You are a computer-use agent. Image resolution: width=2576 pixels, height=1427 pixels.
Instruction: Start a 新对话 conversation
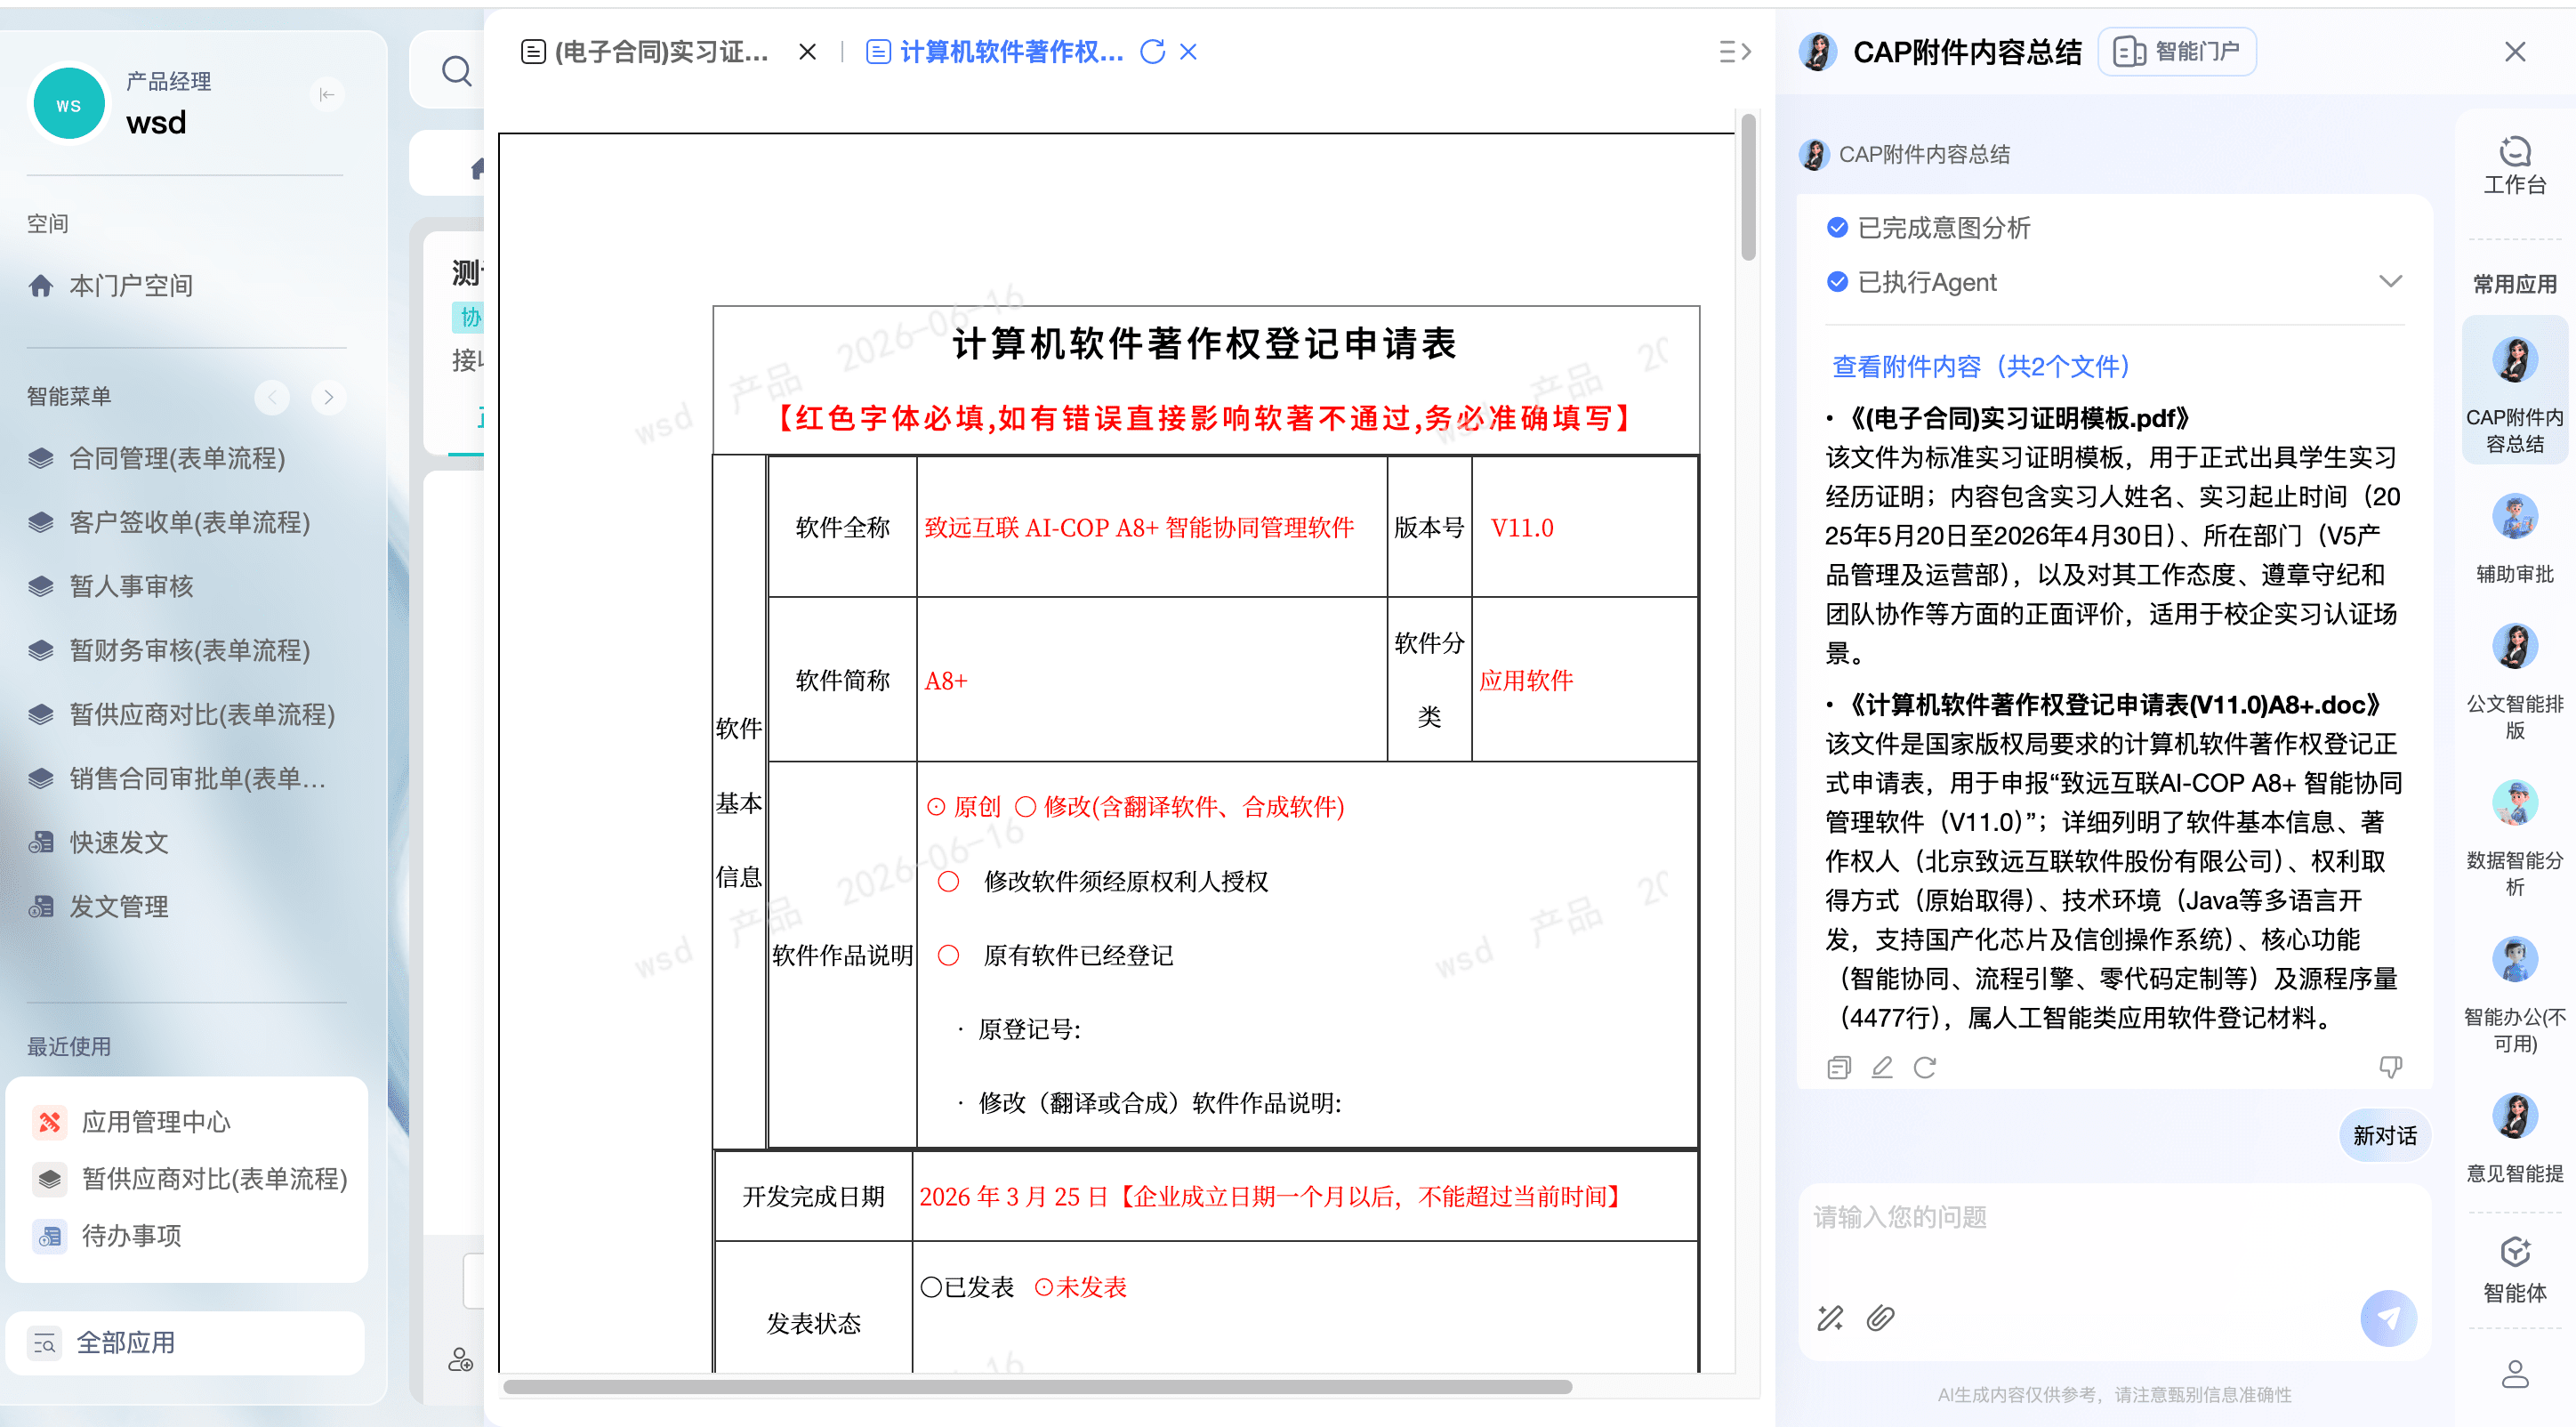point(2384,1135)
